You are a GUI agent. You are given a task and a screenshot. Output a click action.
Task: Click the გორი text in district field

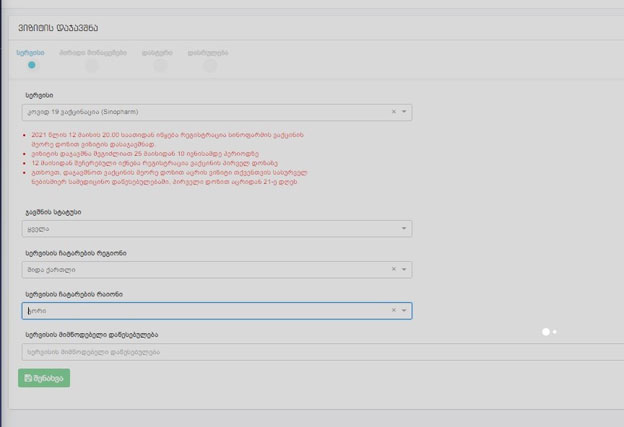(36, 311)
